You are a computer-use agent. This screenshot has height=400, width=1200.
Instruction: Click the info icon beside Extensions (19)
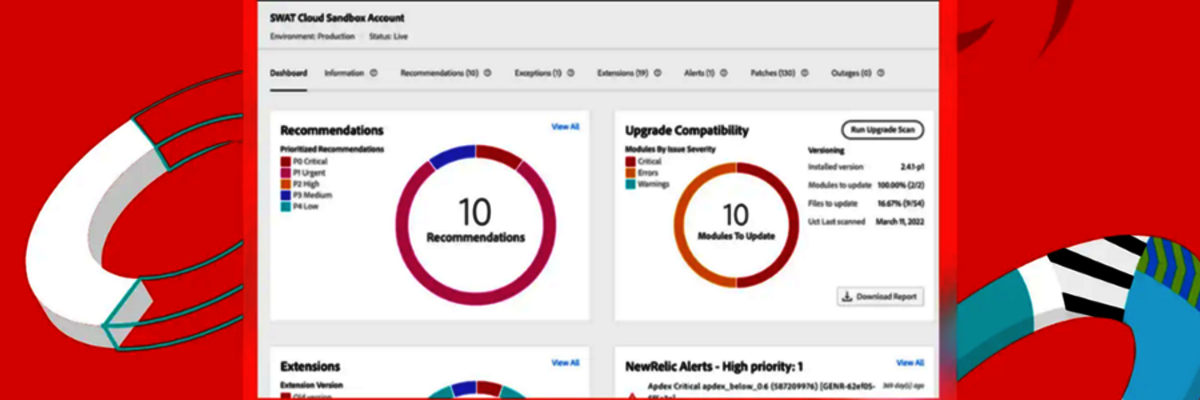click(x=658, y=73)
